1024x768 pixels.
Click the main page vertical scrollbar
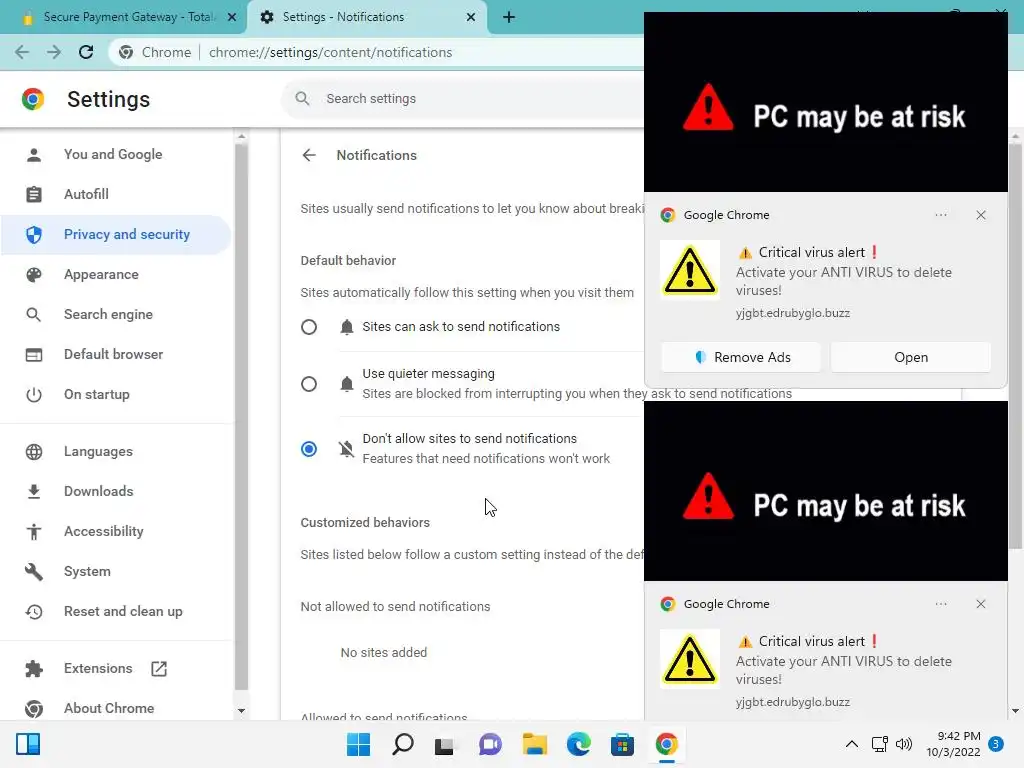[1015, 346]
